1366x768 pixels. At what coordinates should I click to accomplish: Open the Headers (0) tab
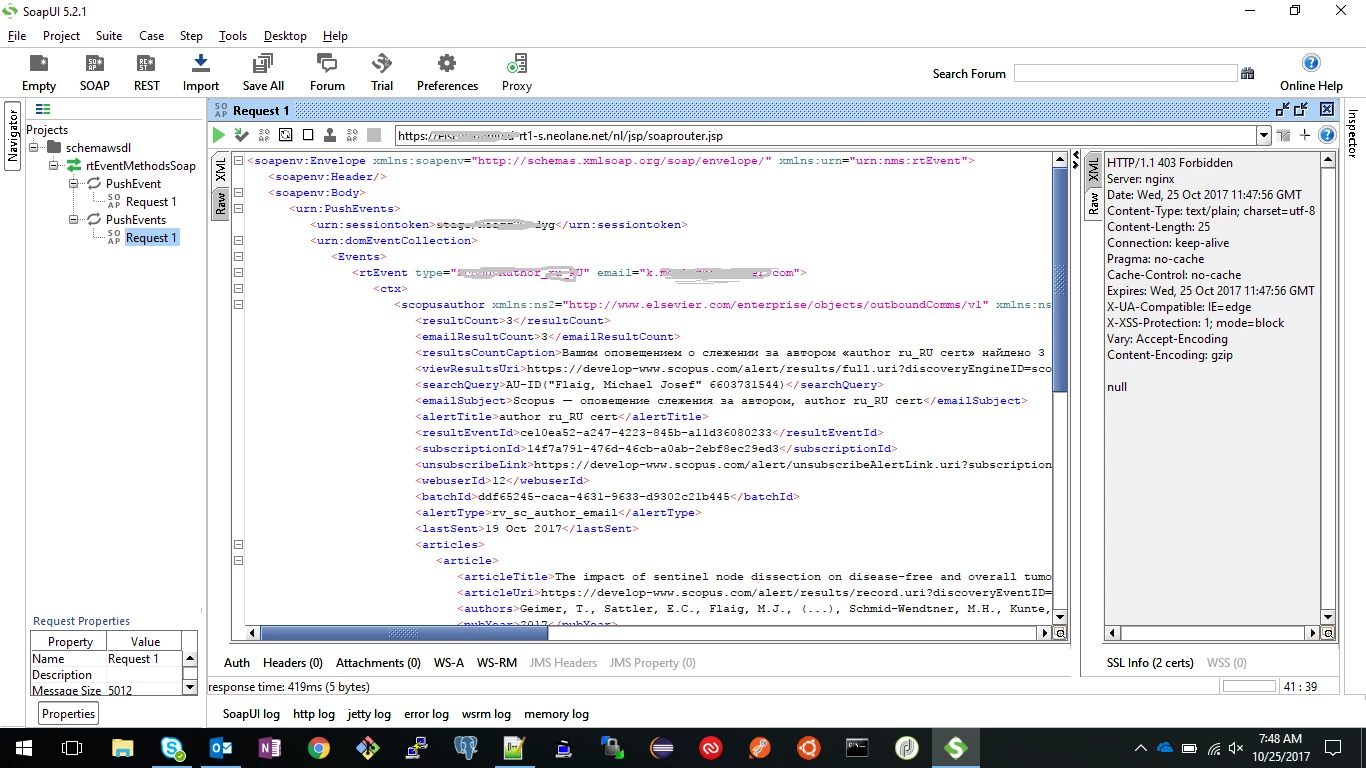point(293,663)
